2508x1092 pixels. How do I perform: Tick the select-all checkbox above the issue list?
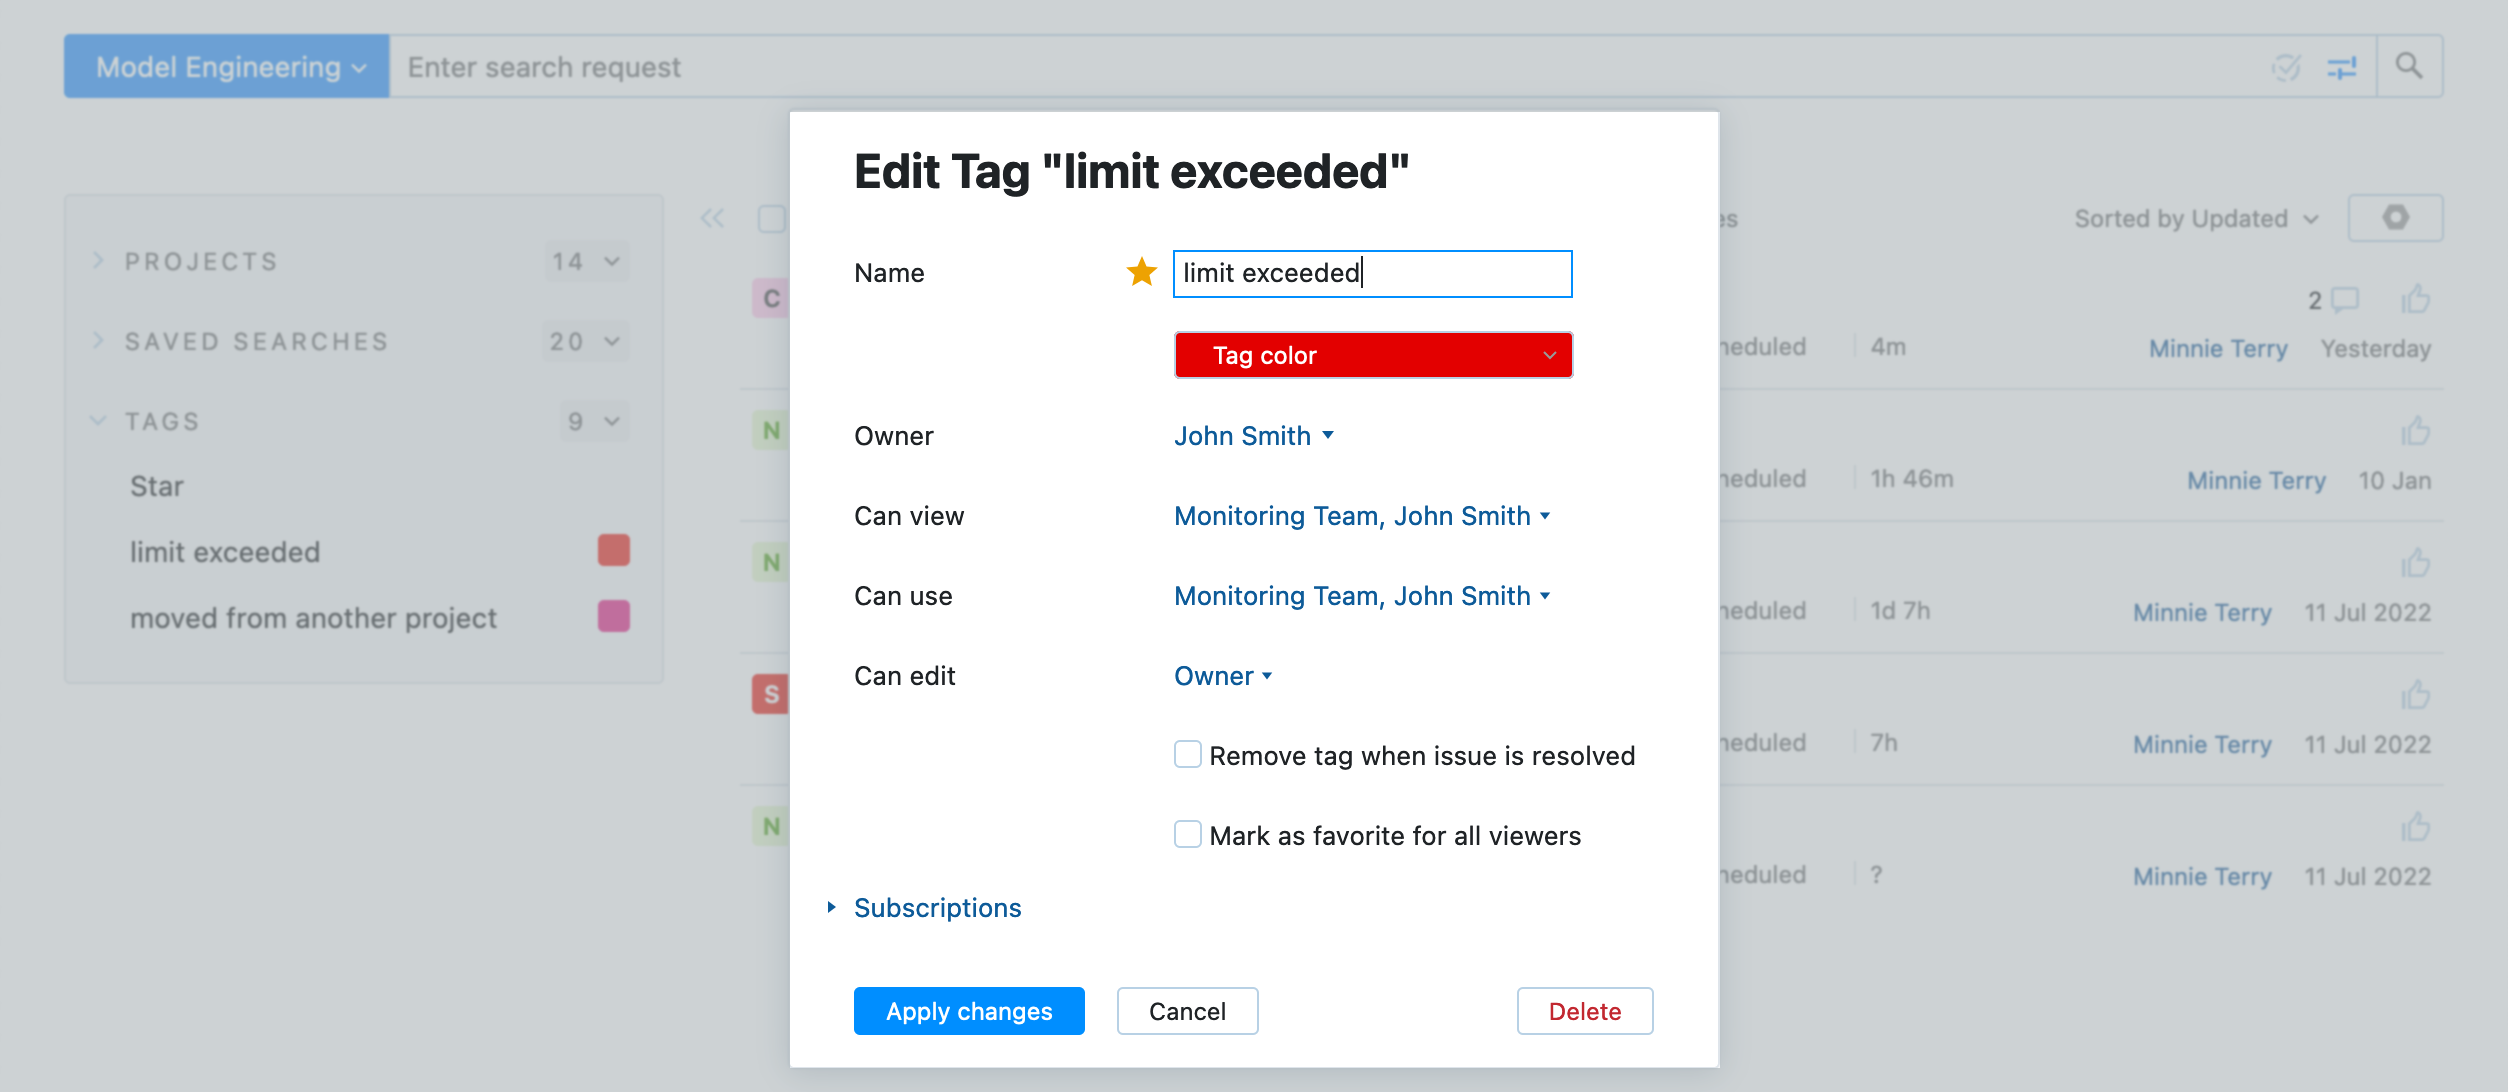coord(770,218)
